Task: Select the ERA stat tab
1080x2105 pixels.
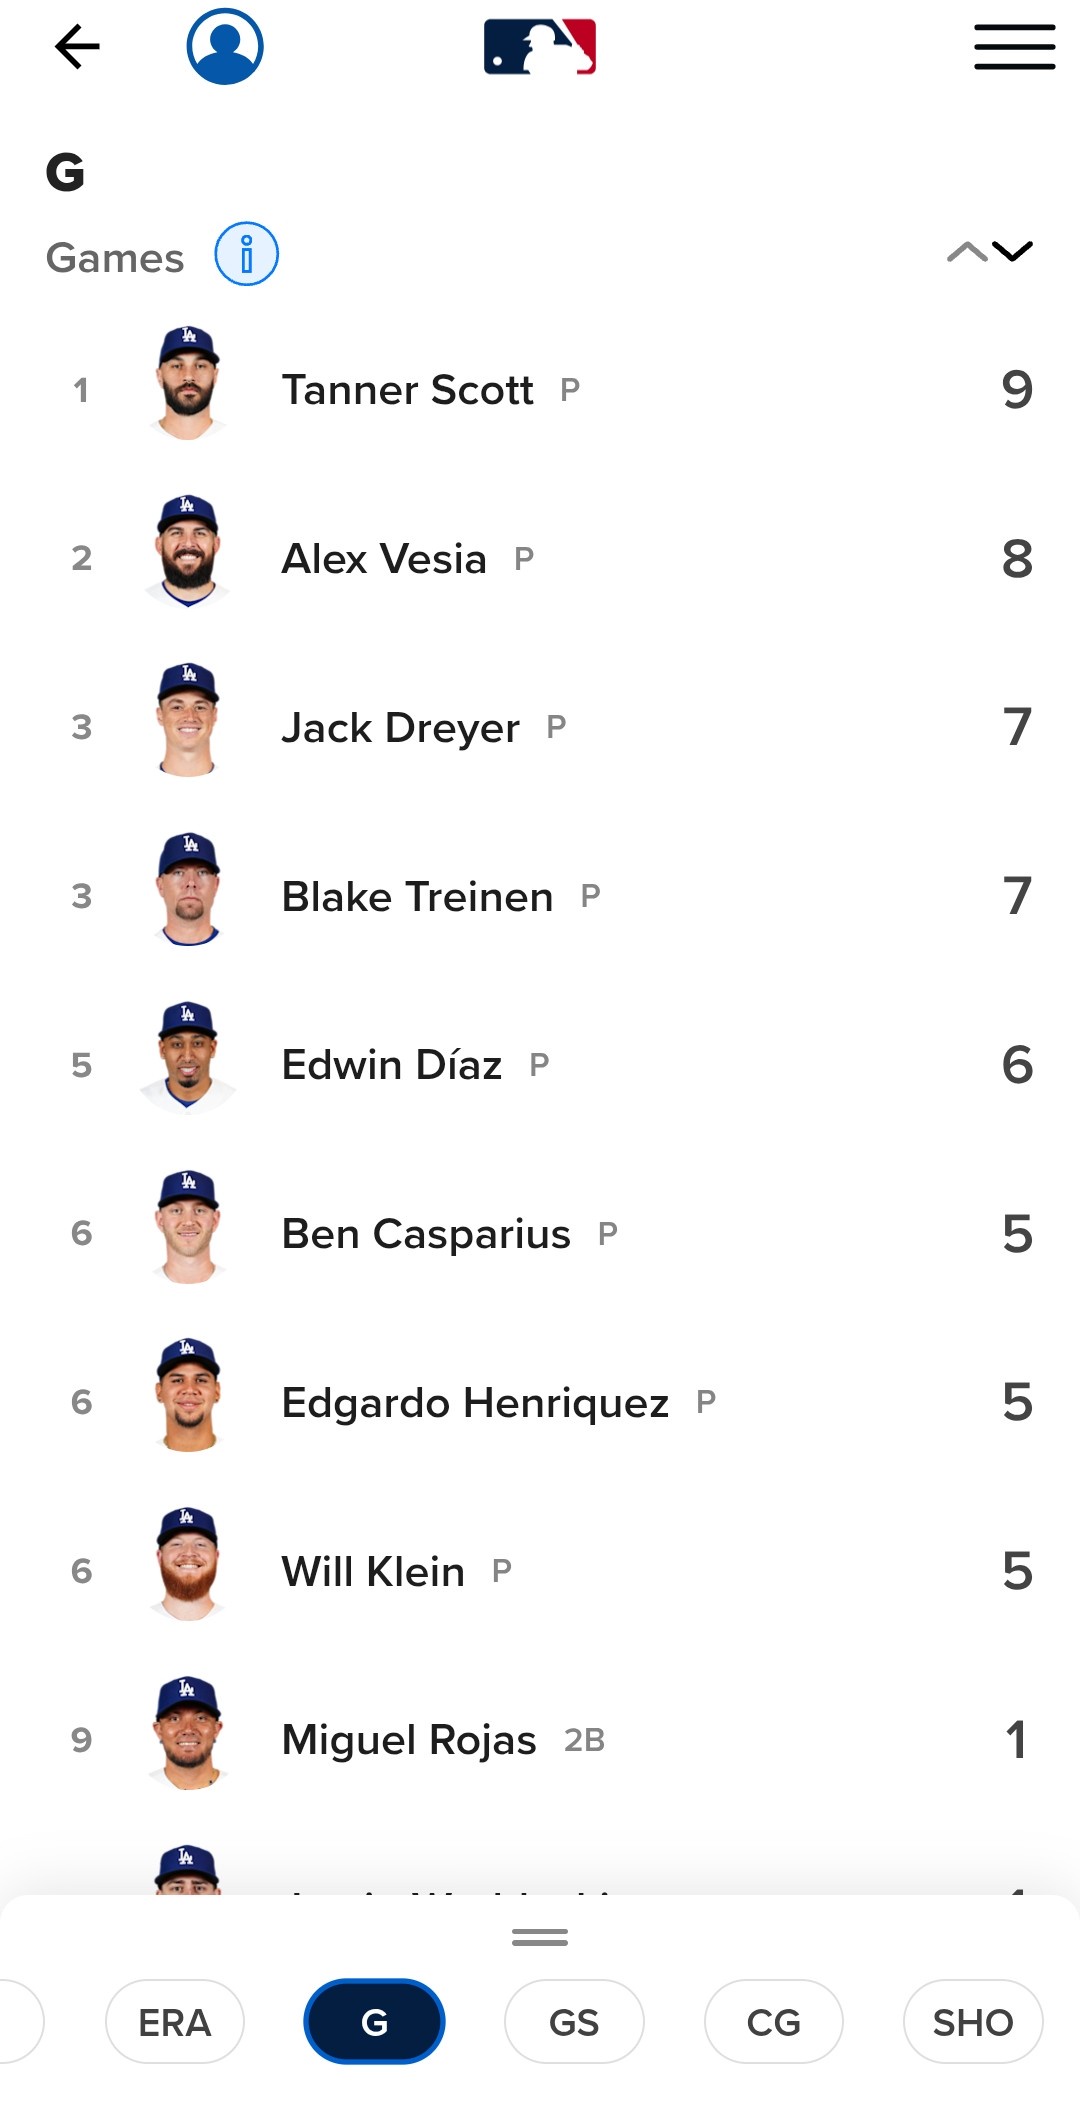Action: pos(175,2022)
